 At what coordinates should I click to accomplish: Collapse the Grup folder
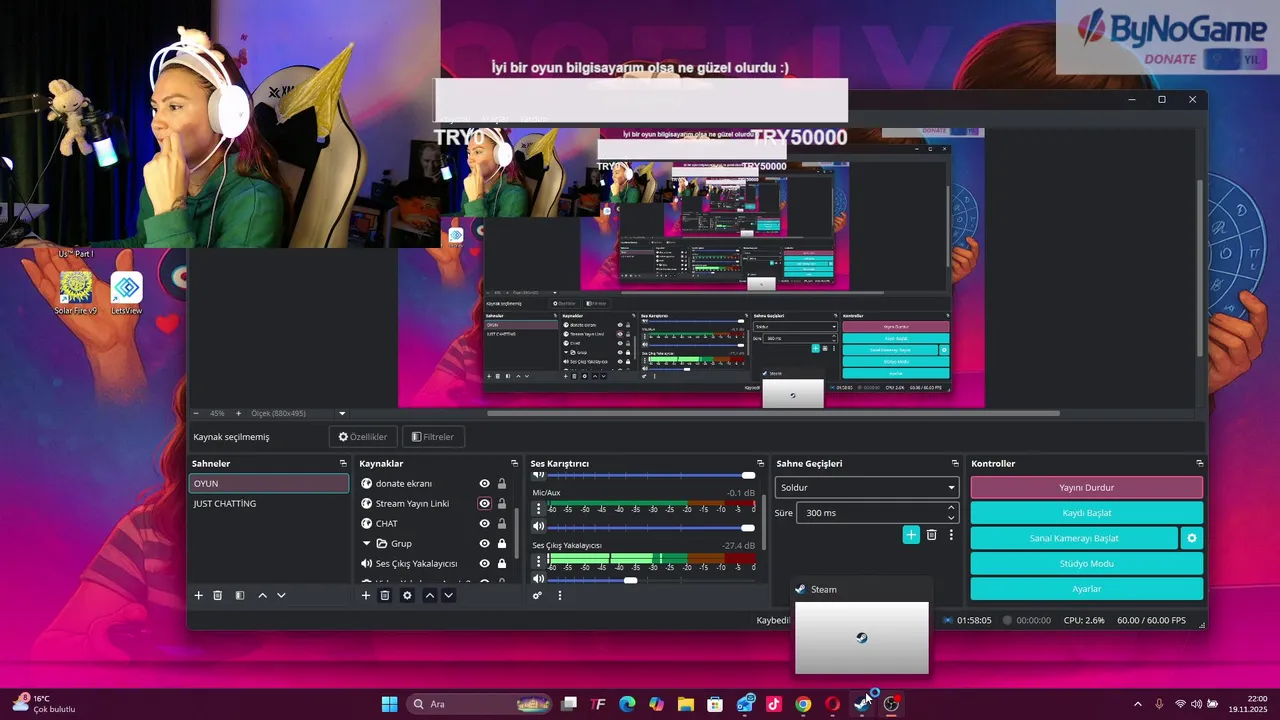coord(367,544)
